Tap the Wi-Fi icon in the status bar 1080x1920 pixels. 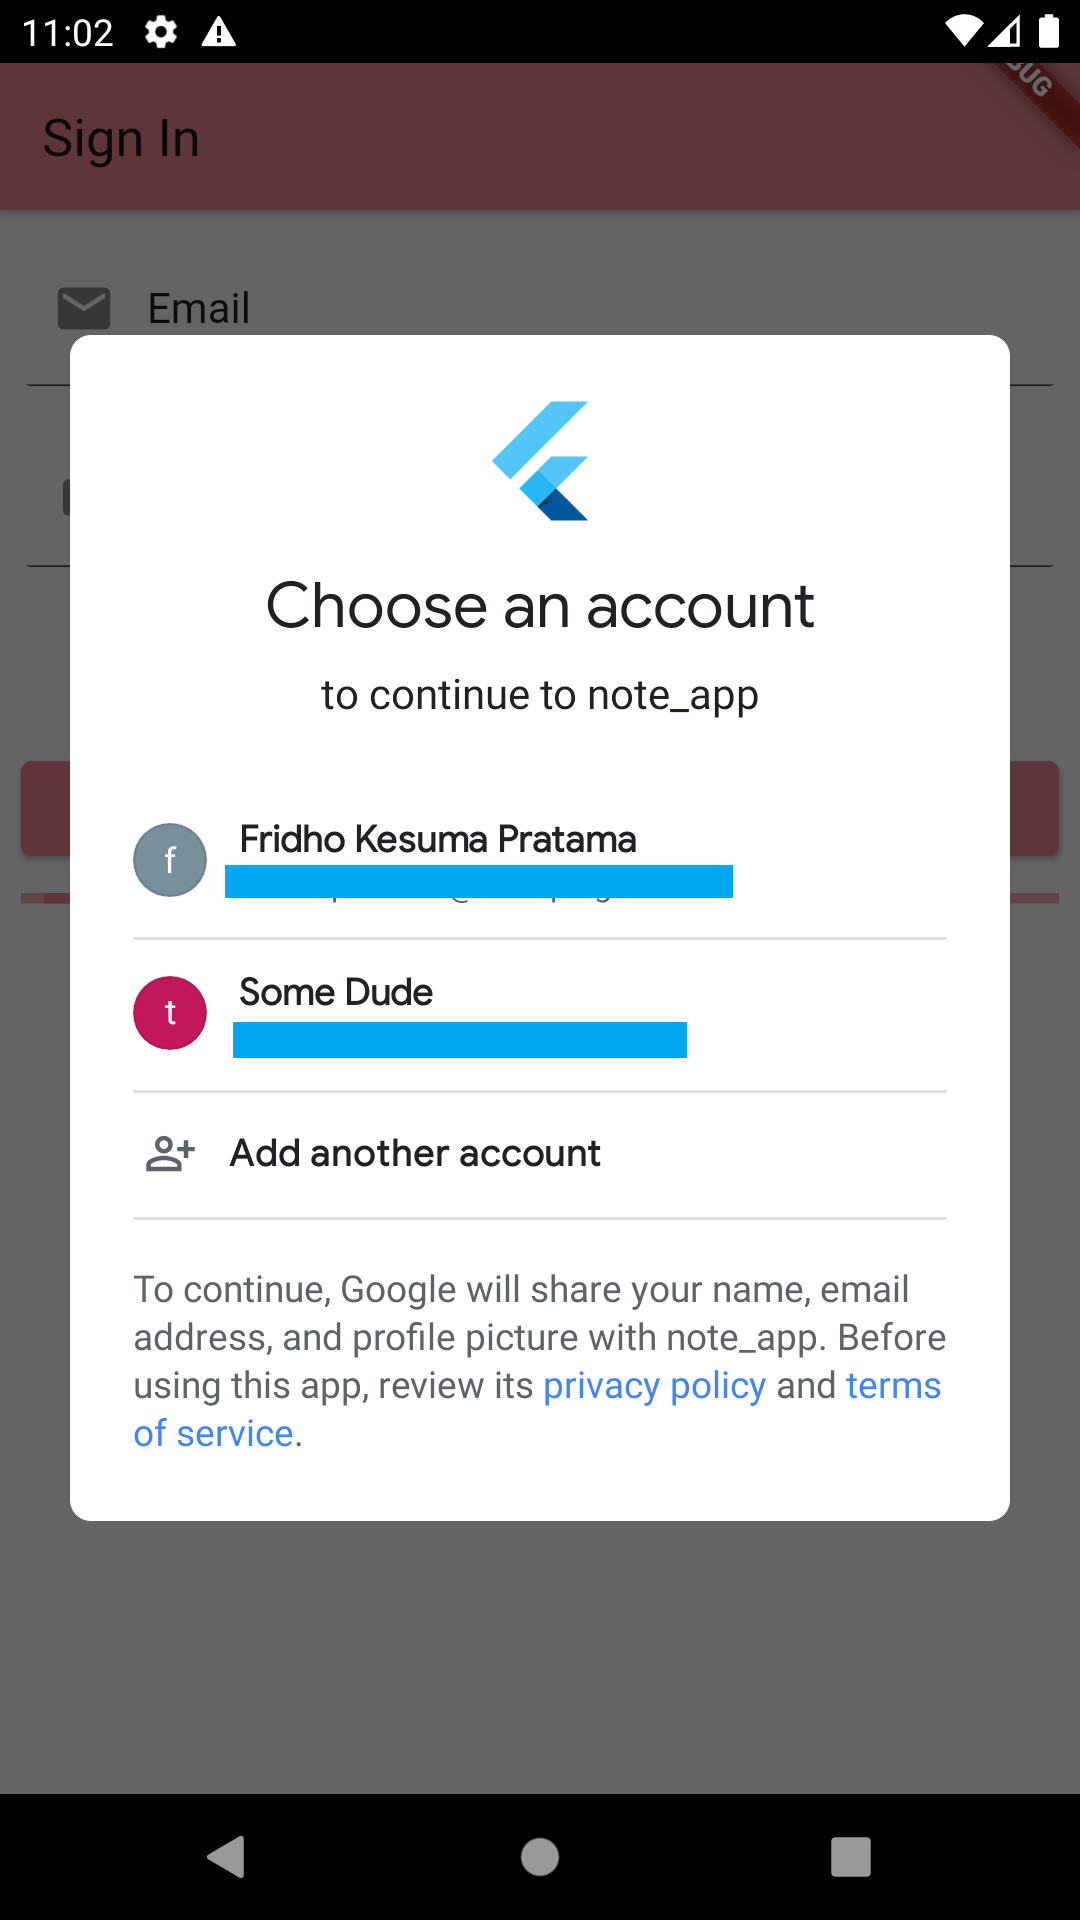coord(963,30)
